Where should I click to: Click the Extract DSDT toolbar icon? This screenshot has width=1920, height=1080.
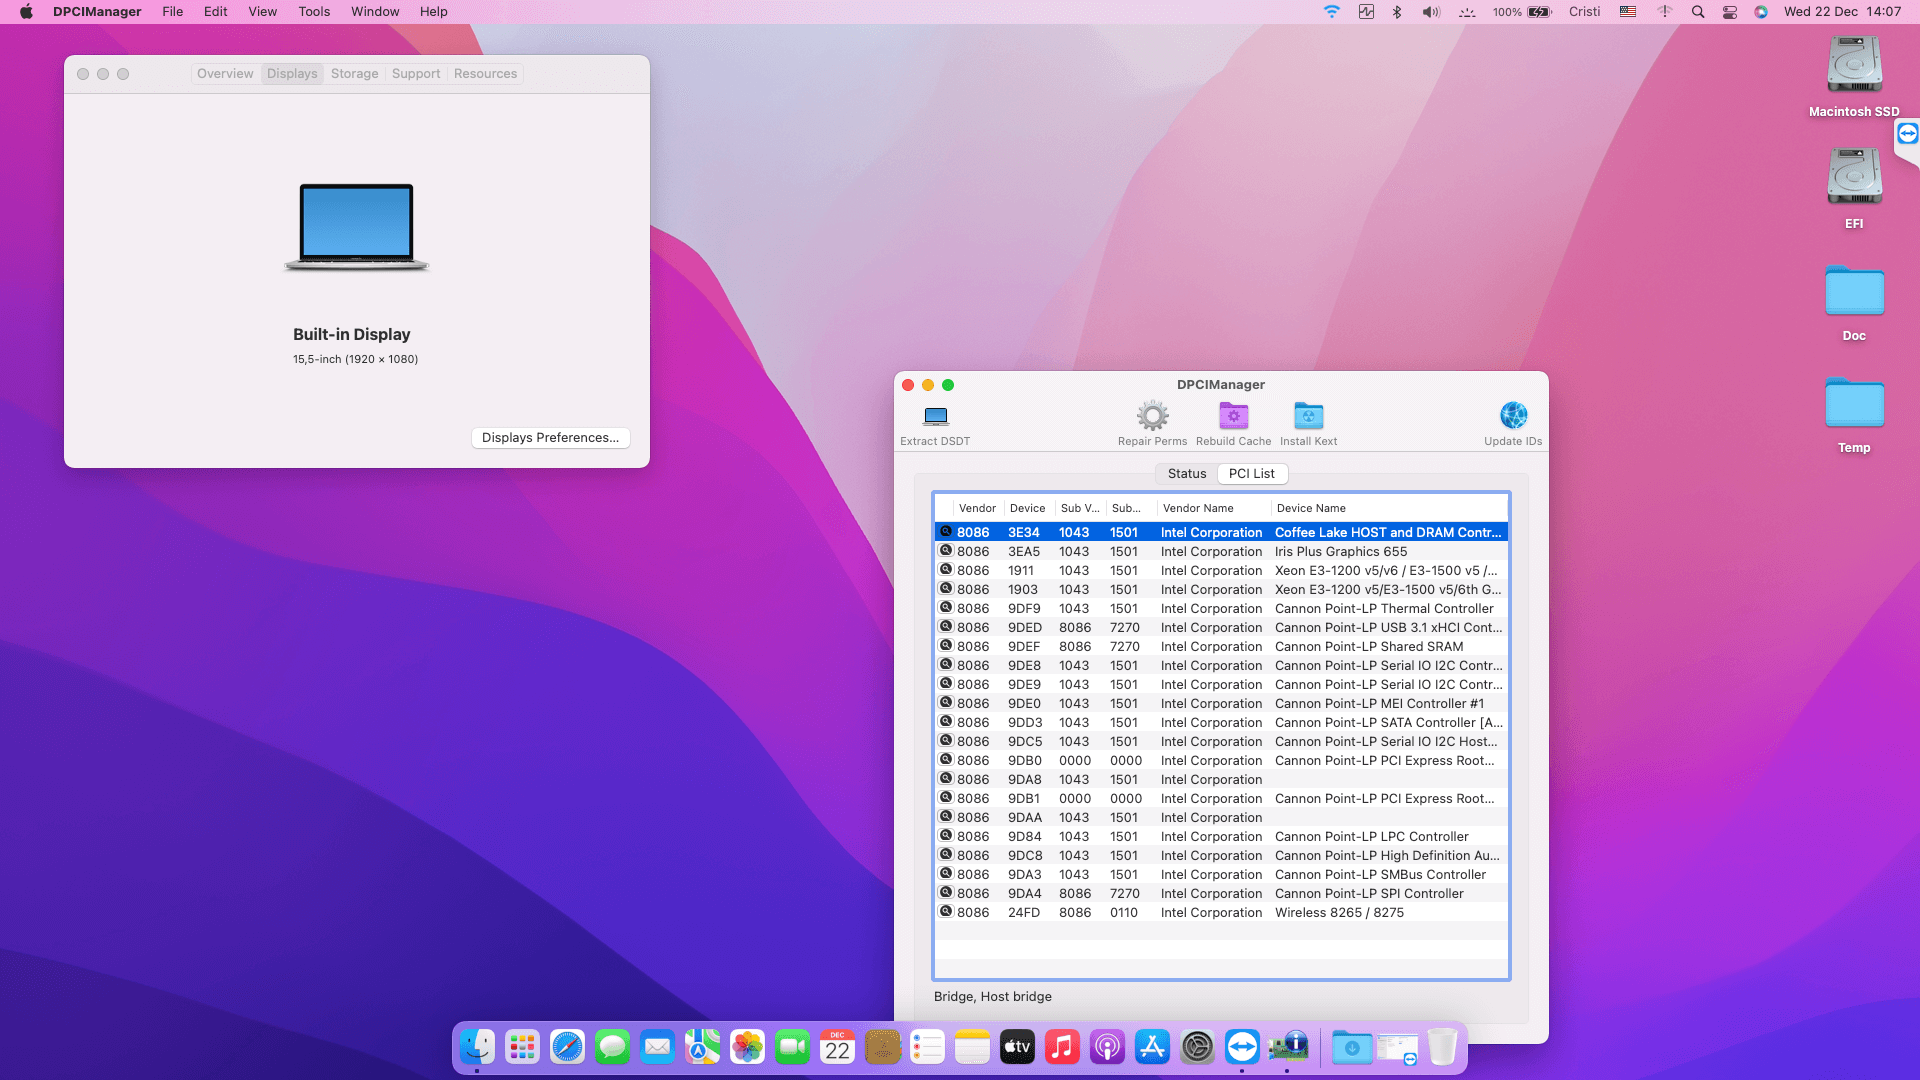936,416
